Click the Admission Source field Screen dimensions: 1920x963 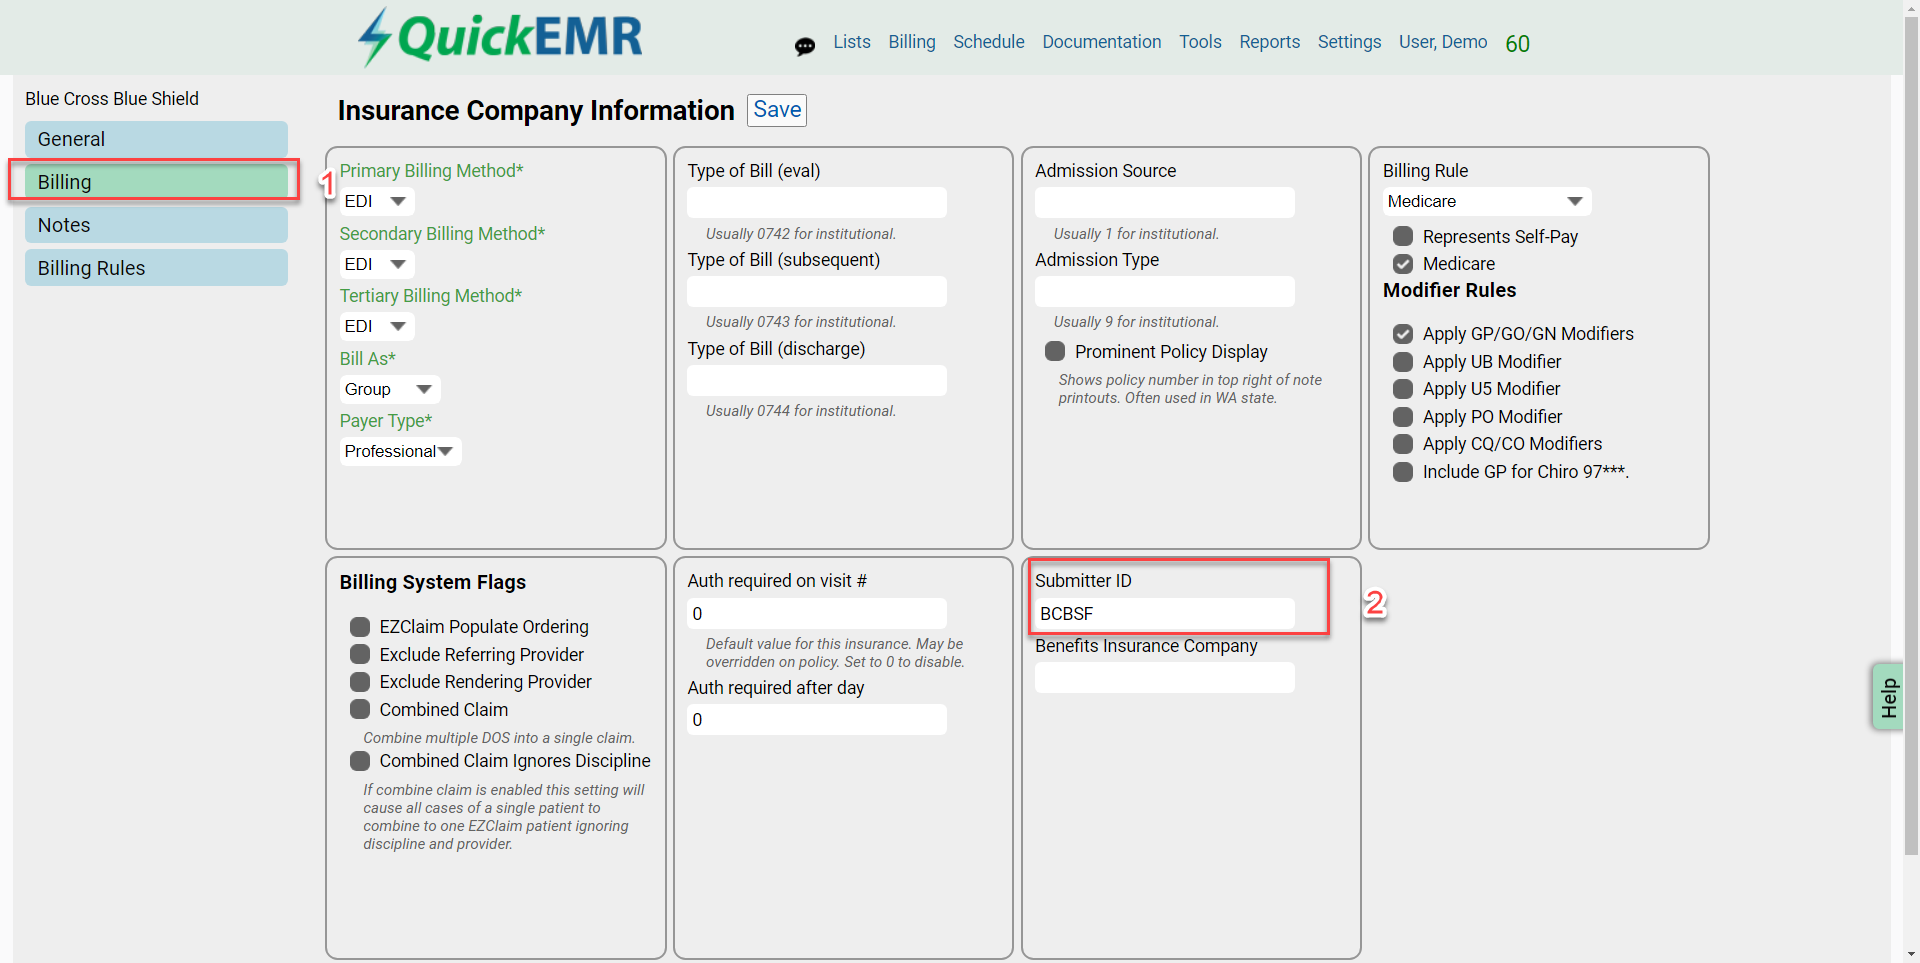pyautogui.click(x=1165, y=202)
